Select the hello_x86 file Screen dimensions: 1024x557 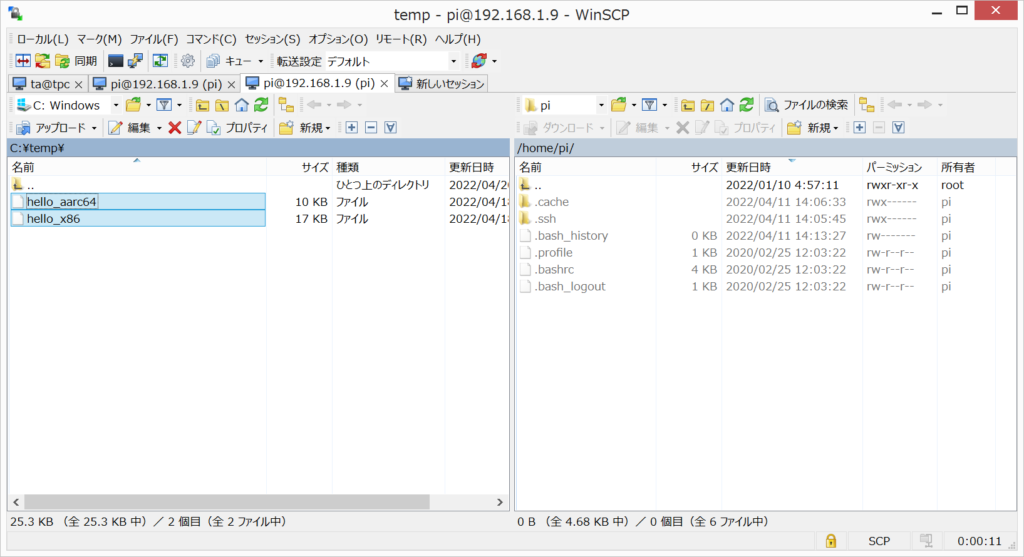138,219
